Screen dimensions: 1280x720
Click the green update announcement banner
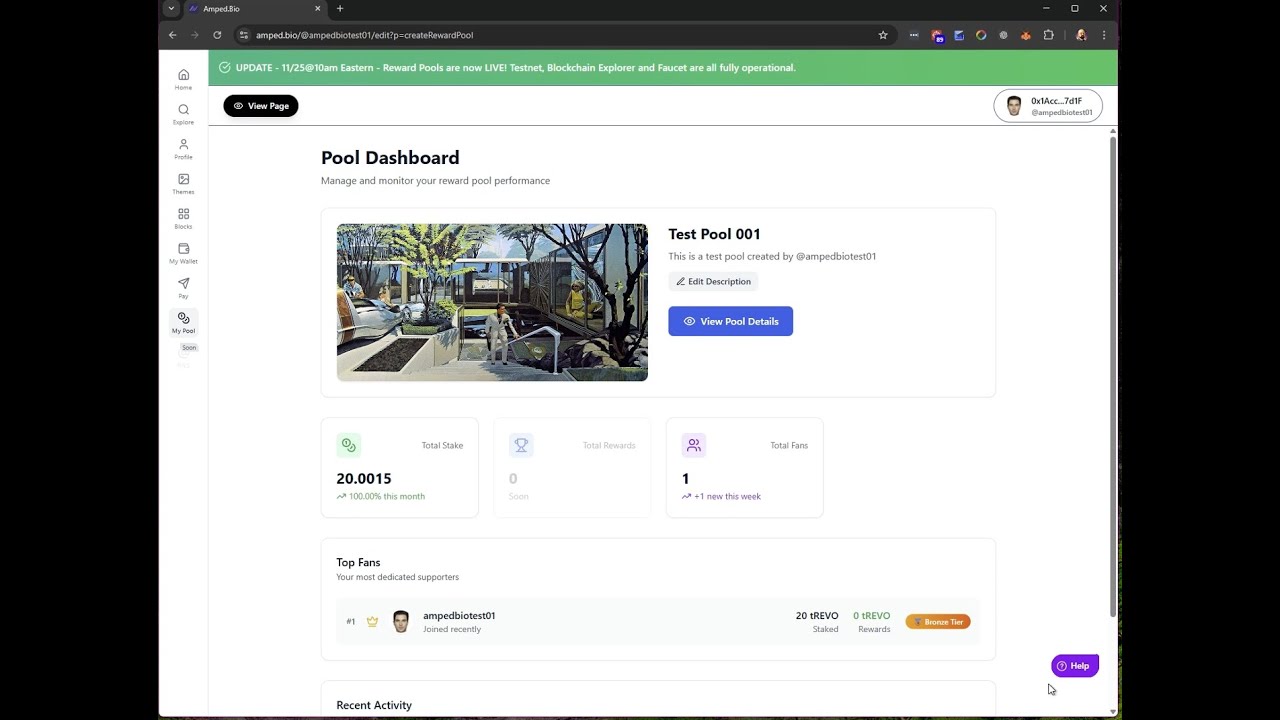pos(662,68)
